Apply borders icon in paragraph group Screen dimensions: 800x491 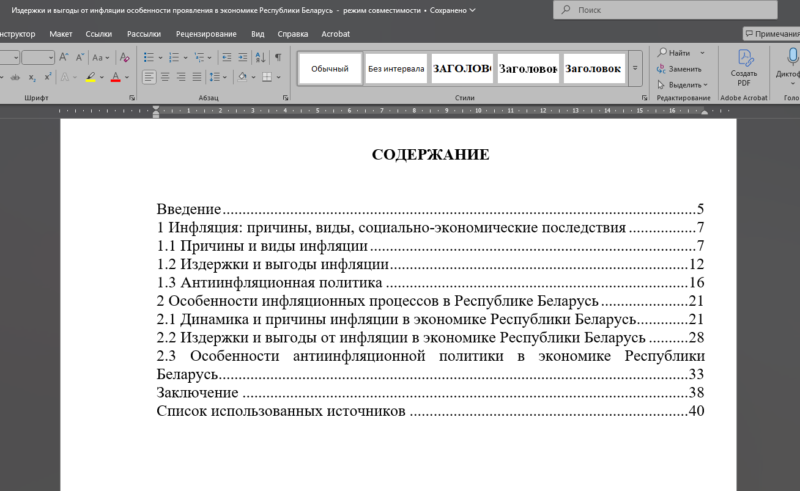[x=267, y=77]
